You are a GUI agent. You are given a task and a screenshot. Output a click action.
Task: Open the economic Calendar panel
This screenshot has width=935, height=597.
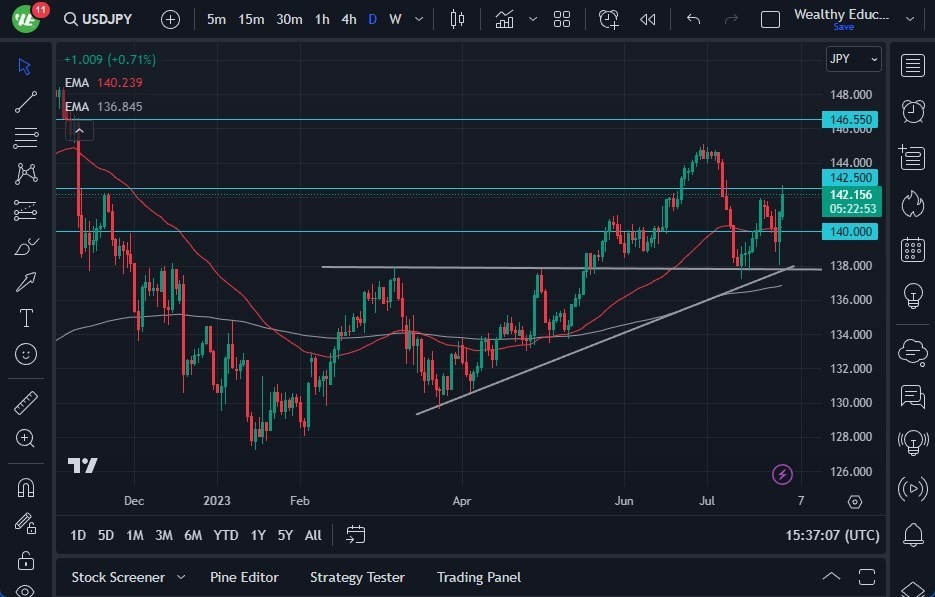click(x=913, y=250)
